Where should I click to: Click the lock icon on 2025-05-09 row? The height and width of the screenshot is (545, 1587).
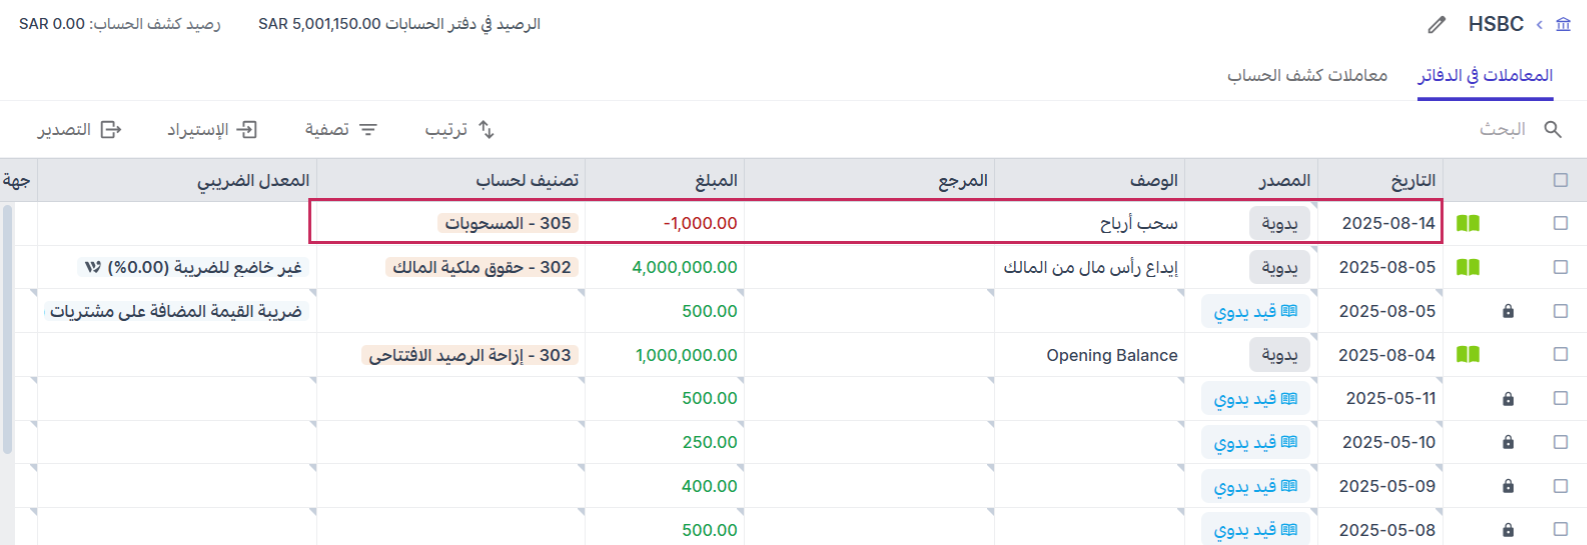click(x=1508, y=486)
